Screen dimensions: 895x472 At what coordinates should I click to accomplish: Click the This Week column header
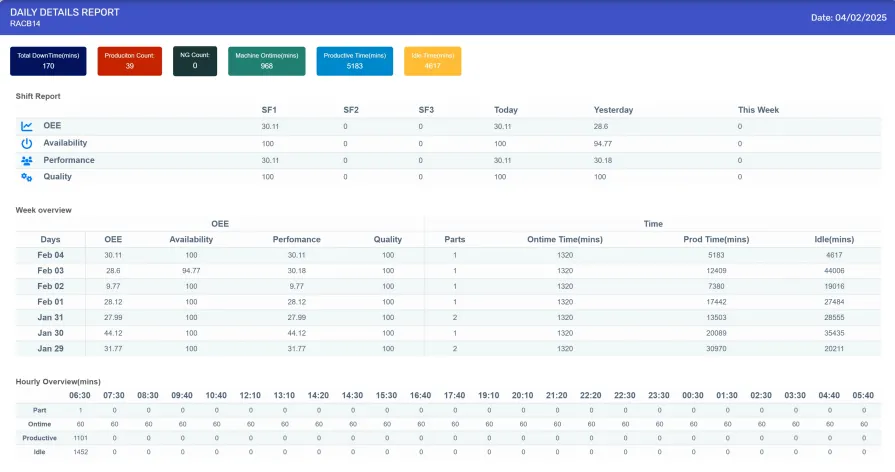click(758, 110)
